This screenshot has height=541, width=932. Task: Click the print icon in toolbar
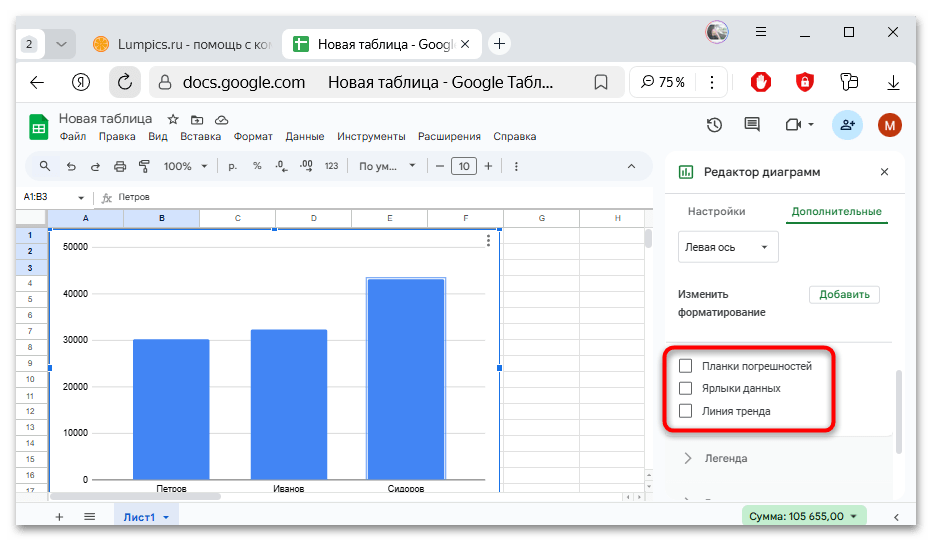[120, 166]
